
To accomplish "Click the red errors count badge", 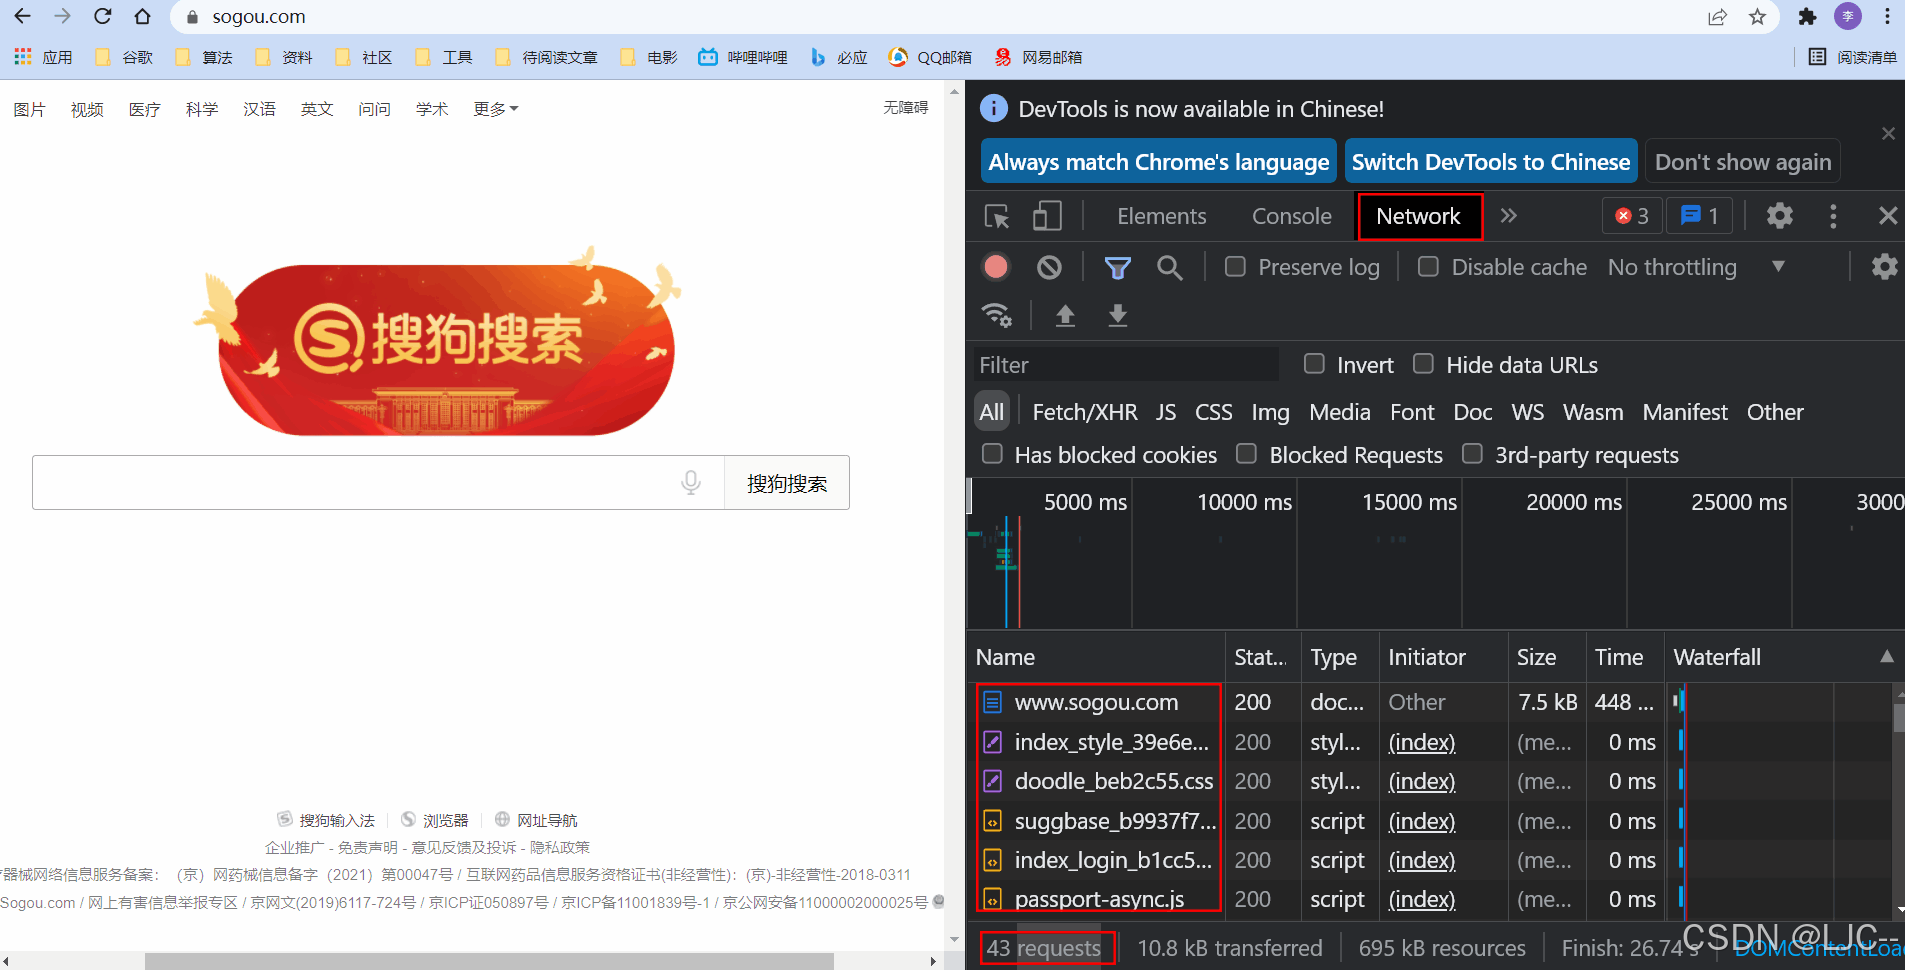I will pyautogui.click(x=1632, y=216).
